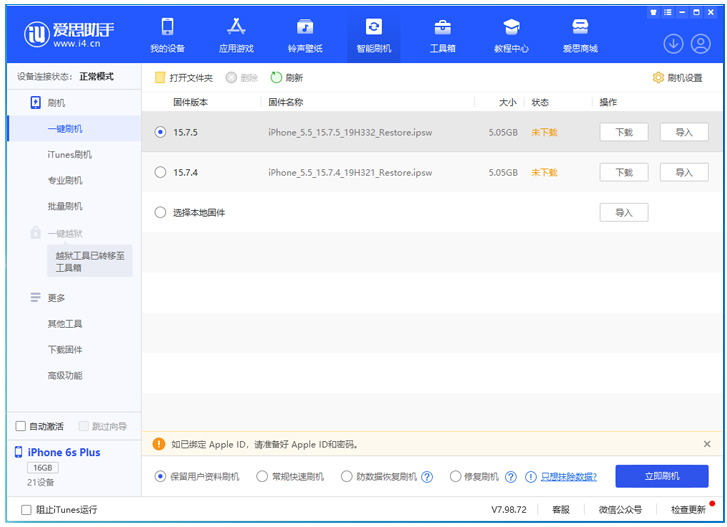This screenshot has height=527, width=727.
Task: Click the info icon before 只想抹除数据
Action: pos(530,477)
